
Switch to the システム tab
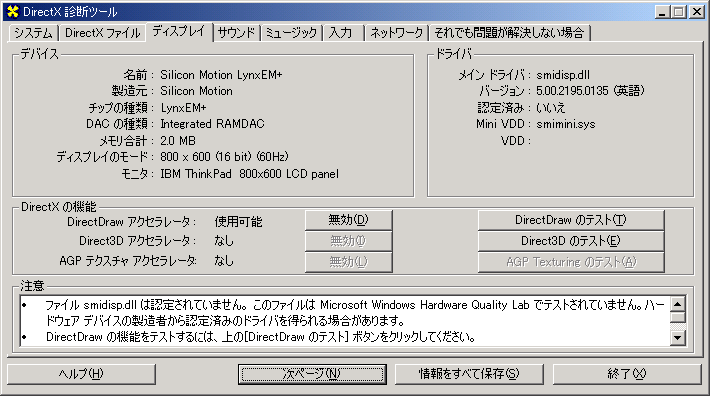pyautogui.click(x=33, y=33)
